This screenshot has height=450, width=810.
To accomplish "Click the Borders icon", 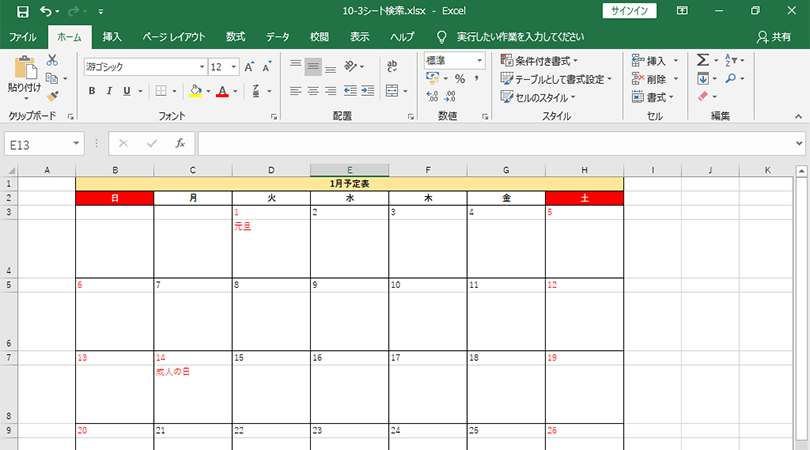I will coord(160,91).
